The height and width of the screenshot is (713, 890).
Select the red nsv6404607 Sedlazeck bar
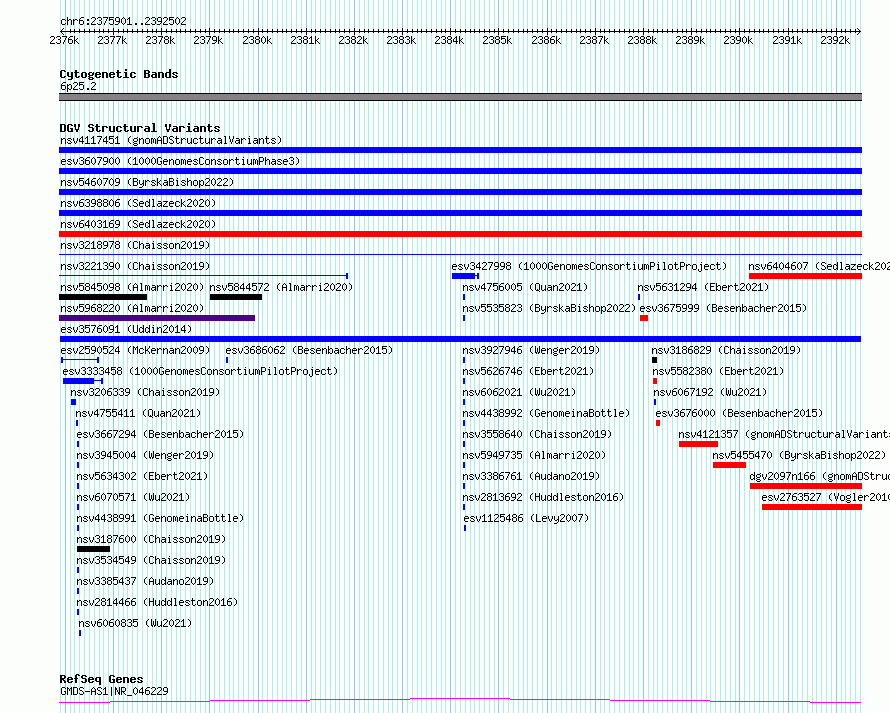[805, 276]
